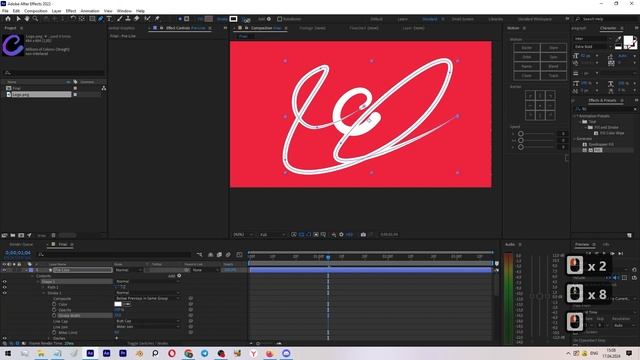This screenshot has width=640, height=360.
Task: Select the Eraser tool
Action: click(136, 19)
